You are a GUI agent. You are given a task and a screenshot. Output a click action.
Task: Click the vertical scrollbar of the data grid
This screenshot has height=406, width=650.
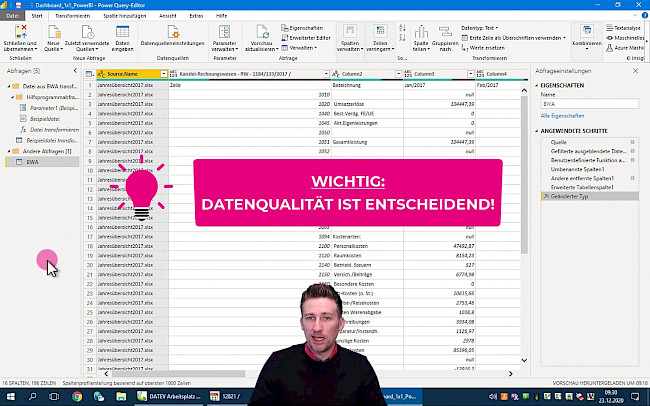coord(524,174)
